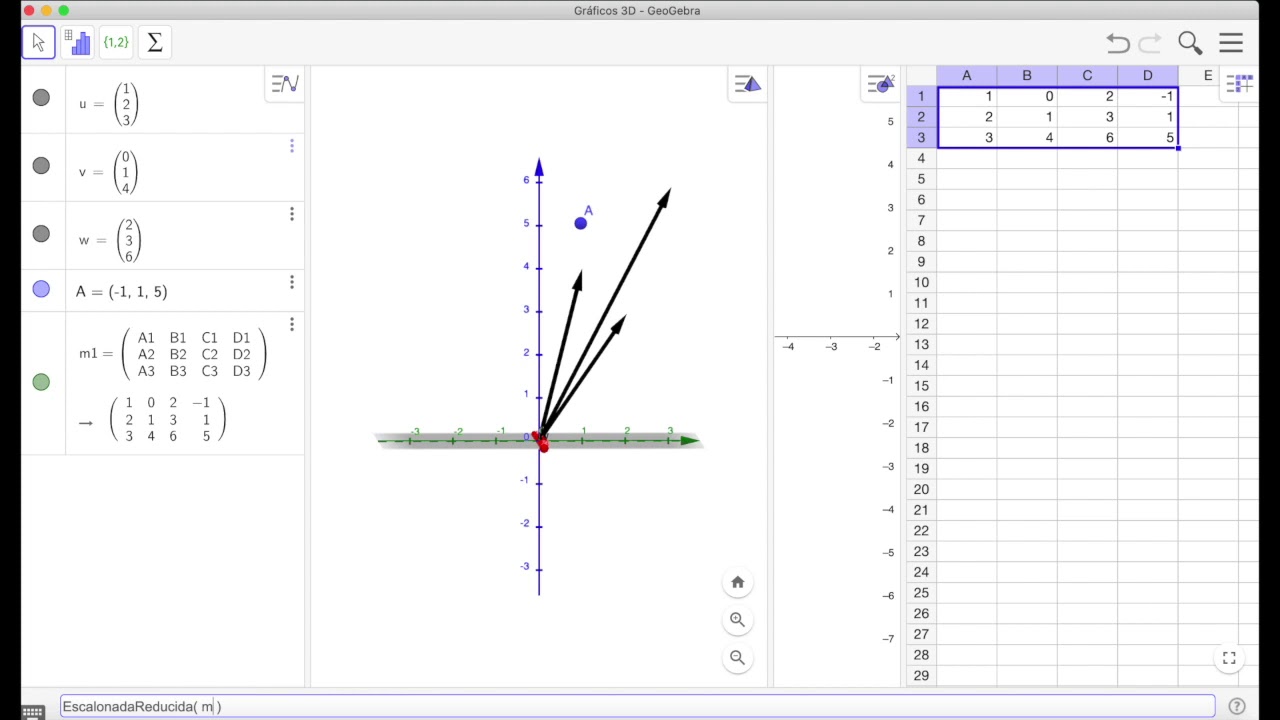Select spreadsheet column D header
Screen dimensions: 1280x720
pyautogui.click(x=1147, y=76)
